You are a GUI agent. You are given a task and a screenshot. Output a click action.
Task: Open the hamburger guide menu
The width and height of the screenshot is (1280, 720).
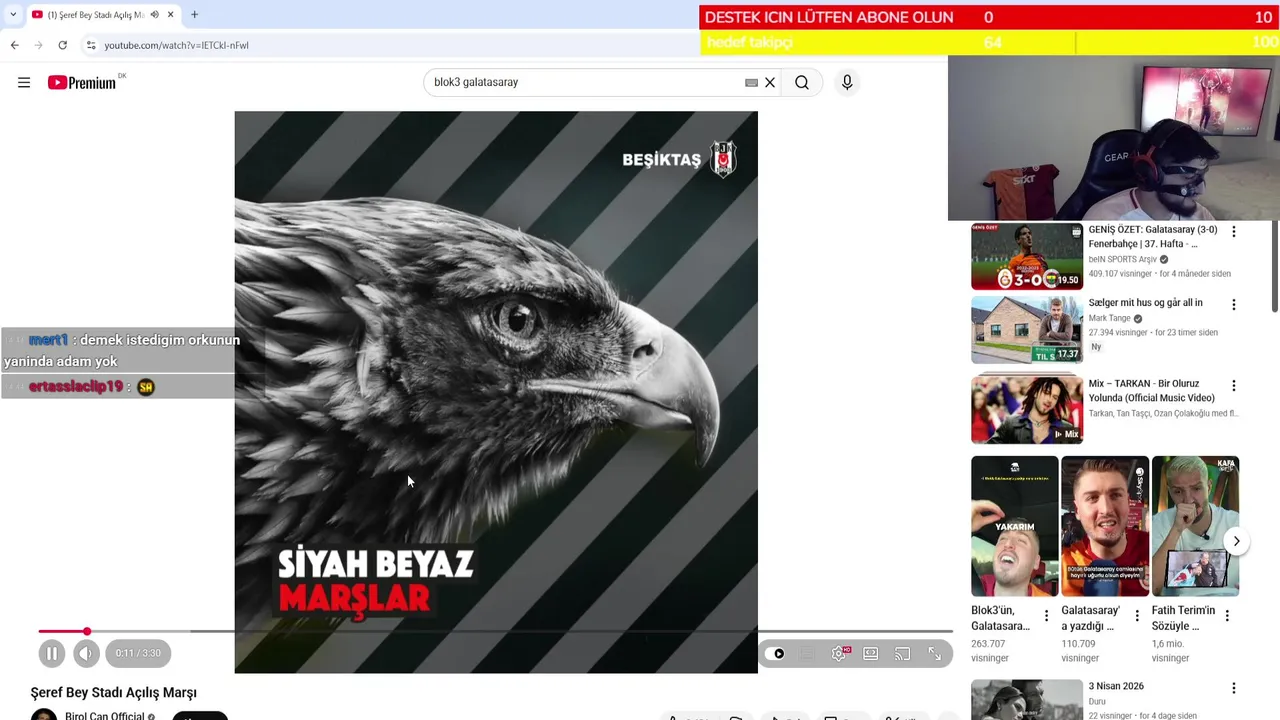pyautogui.click(x=24, y=83)
